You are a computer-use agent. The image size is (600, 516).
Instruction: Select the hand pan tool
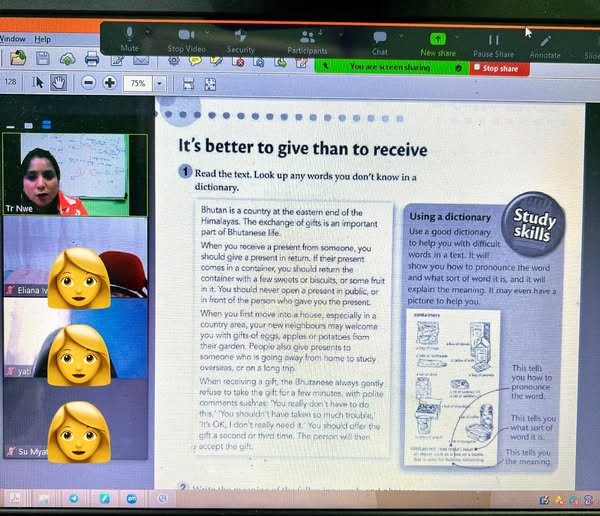[x=59, y=83]
